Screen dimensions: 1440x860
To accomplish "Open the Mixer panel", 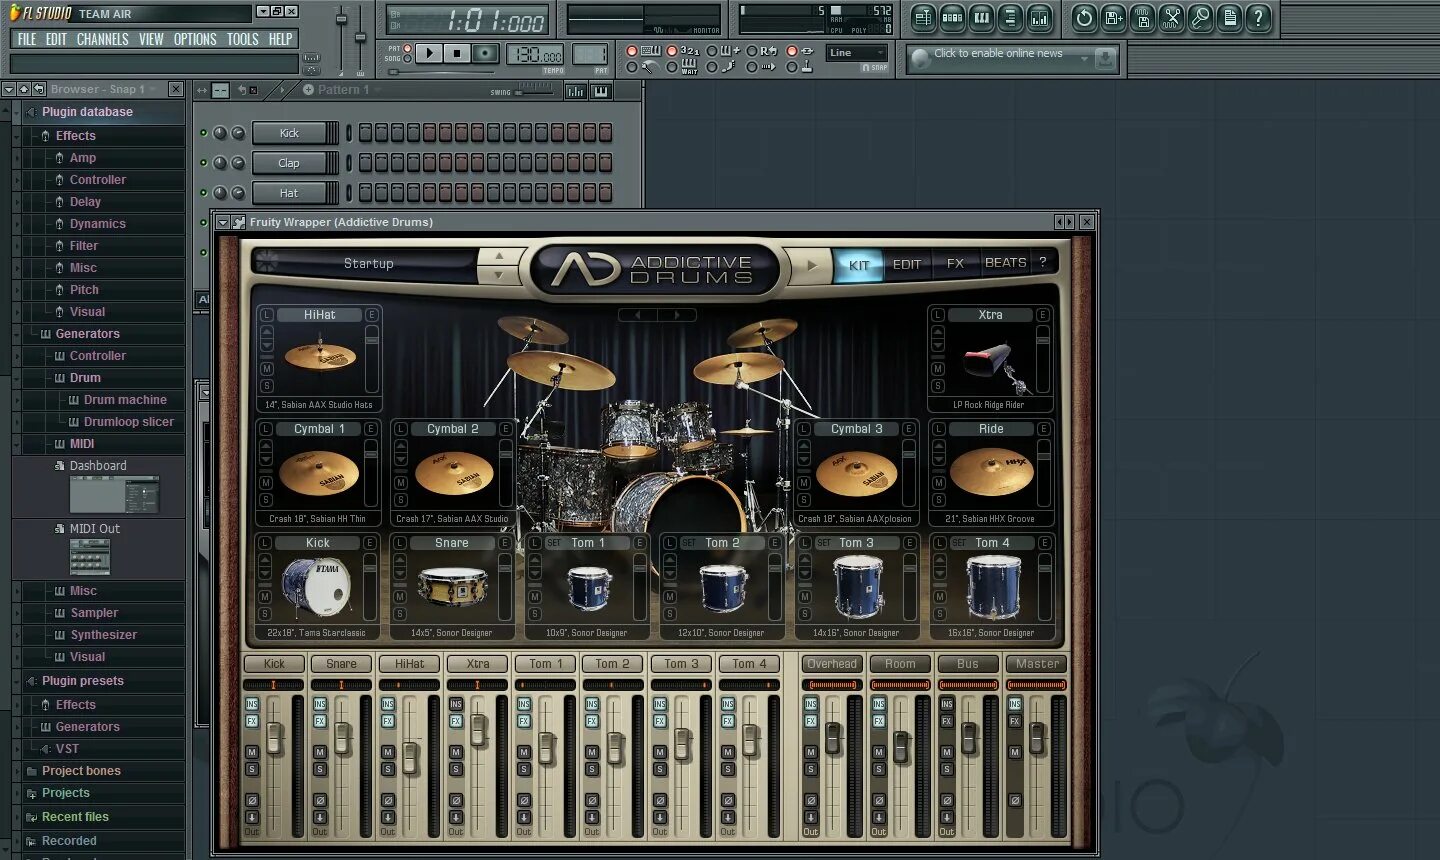I will pos(1041,18).
